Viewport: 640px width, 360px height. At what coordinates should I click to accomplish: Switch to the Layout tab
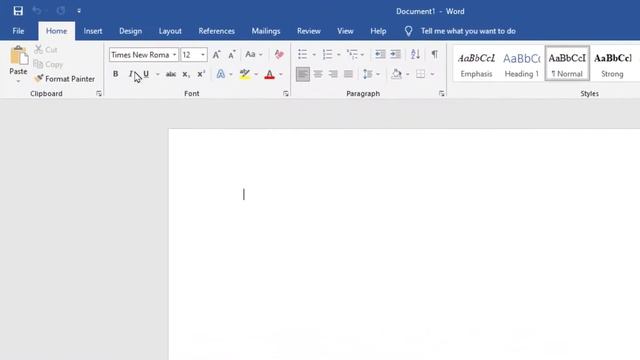[170, 31]
